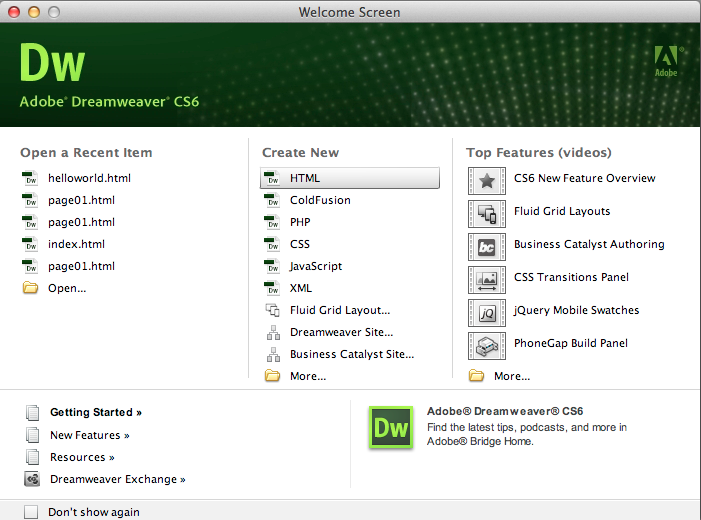Create a new HTML document
701x520 pixels.
pyautogui.click(x=305, y=178)
